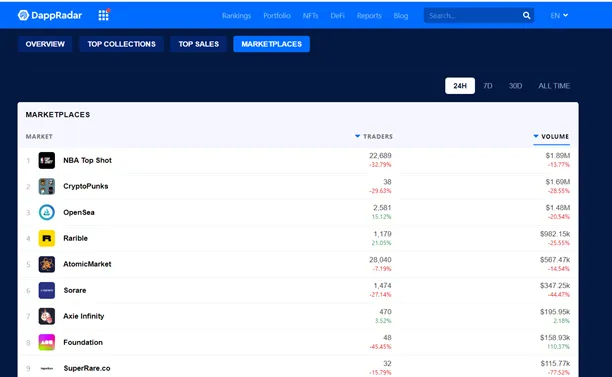Image resolution: width=612 pixels, height=377 pixels.
Task: Click CryptoPunks volume $1.69M
Action: tap(558, 182)
